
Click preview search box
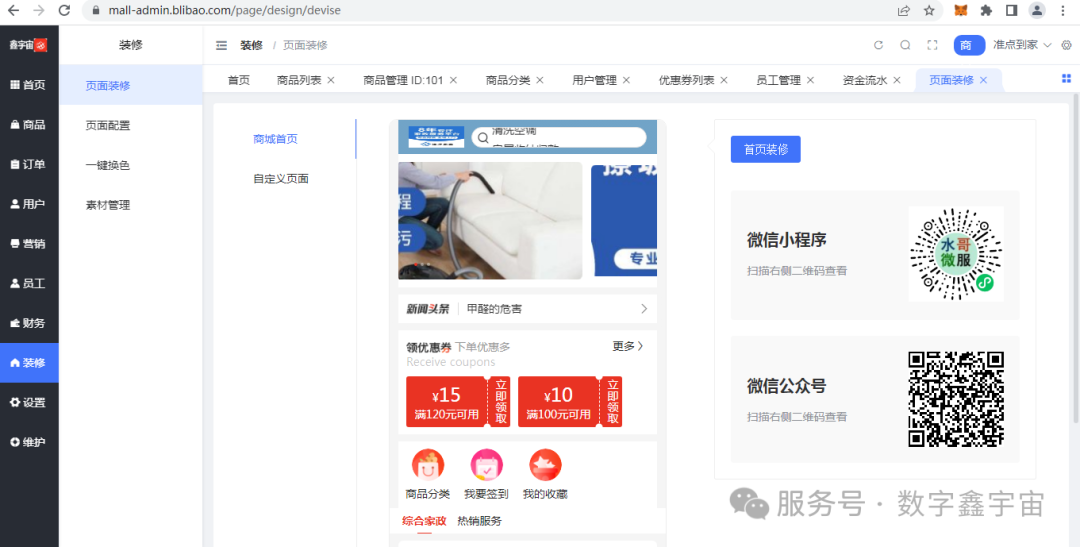pos(559,137)
